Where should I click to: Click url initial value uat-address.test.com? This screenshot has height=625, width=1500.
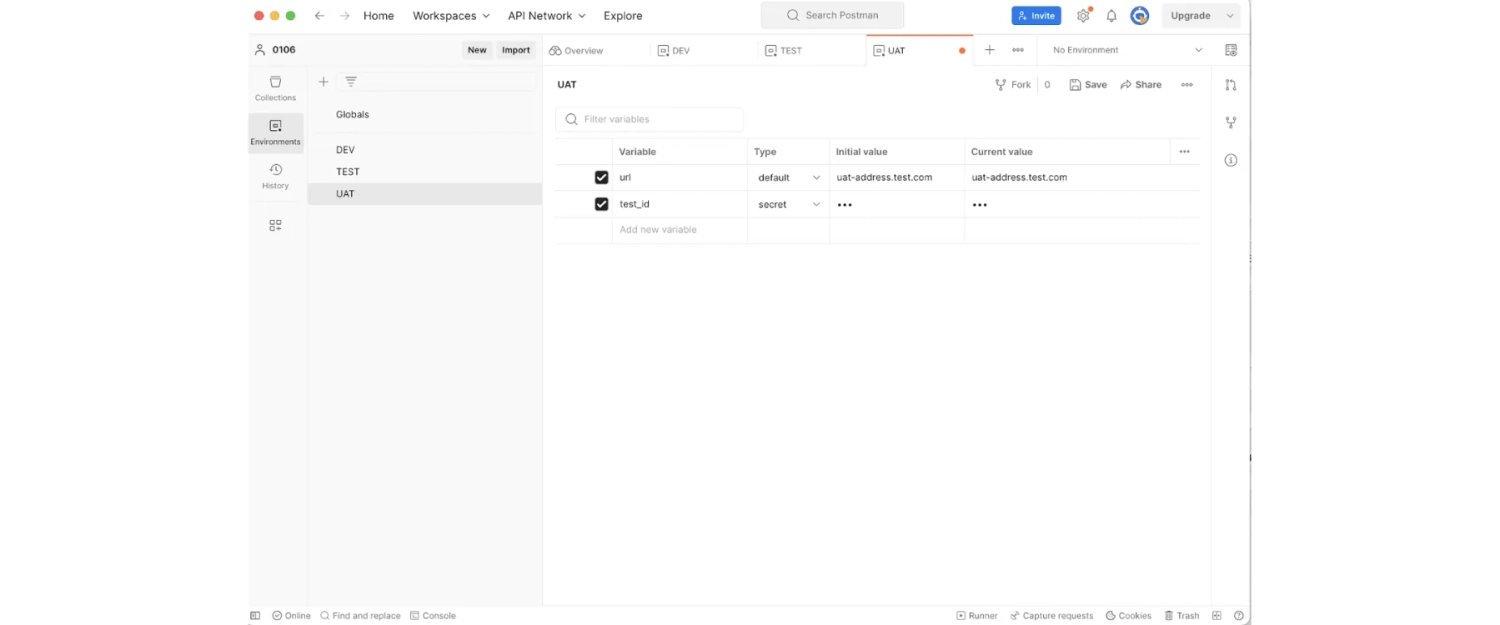click(884, 177)
